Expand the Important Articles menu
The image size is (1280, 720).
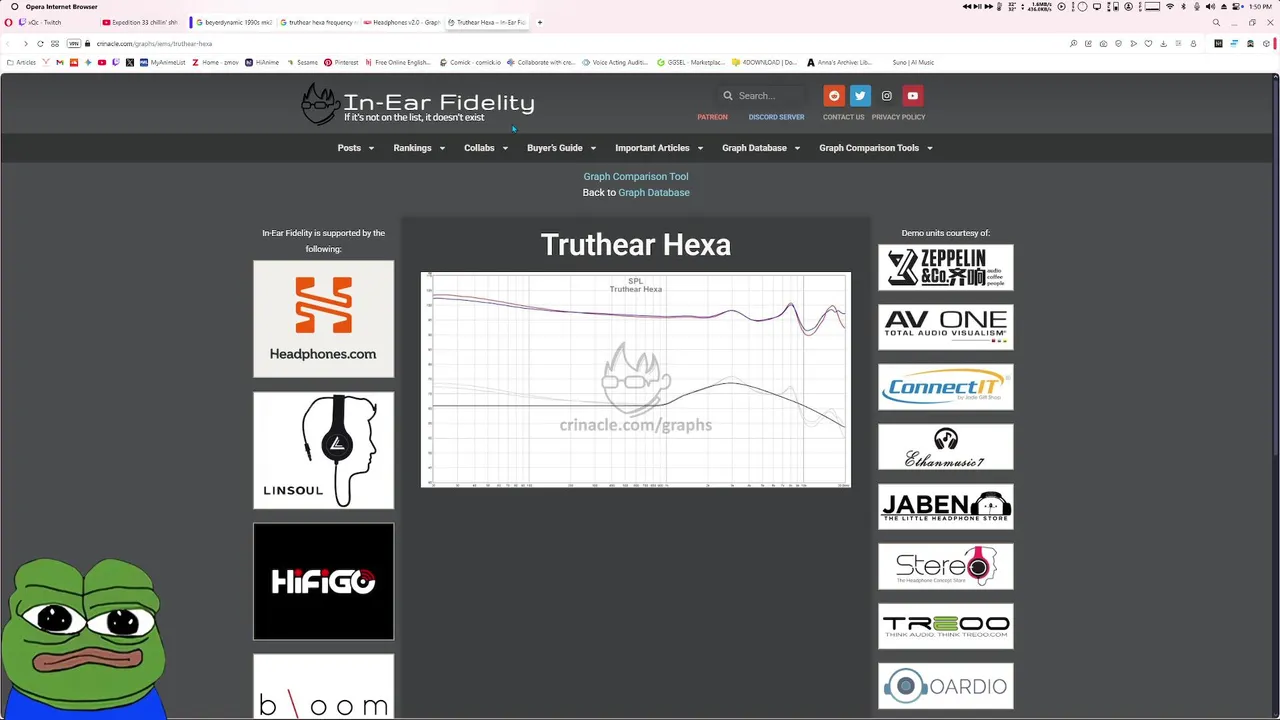click(x=659, y=148)
